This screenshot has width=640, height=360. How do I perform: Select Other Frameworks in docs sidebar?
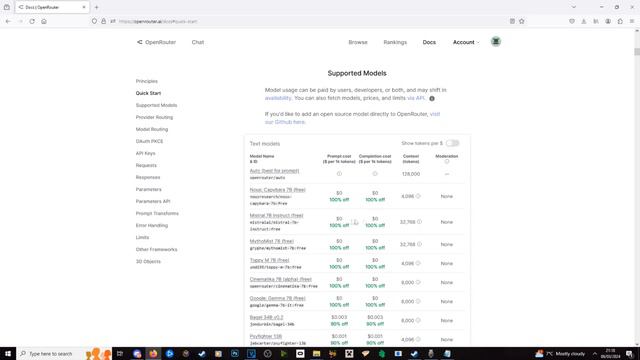point(156,249)
